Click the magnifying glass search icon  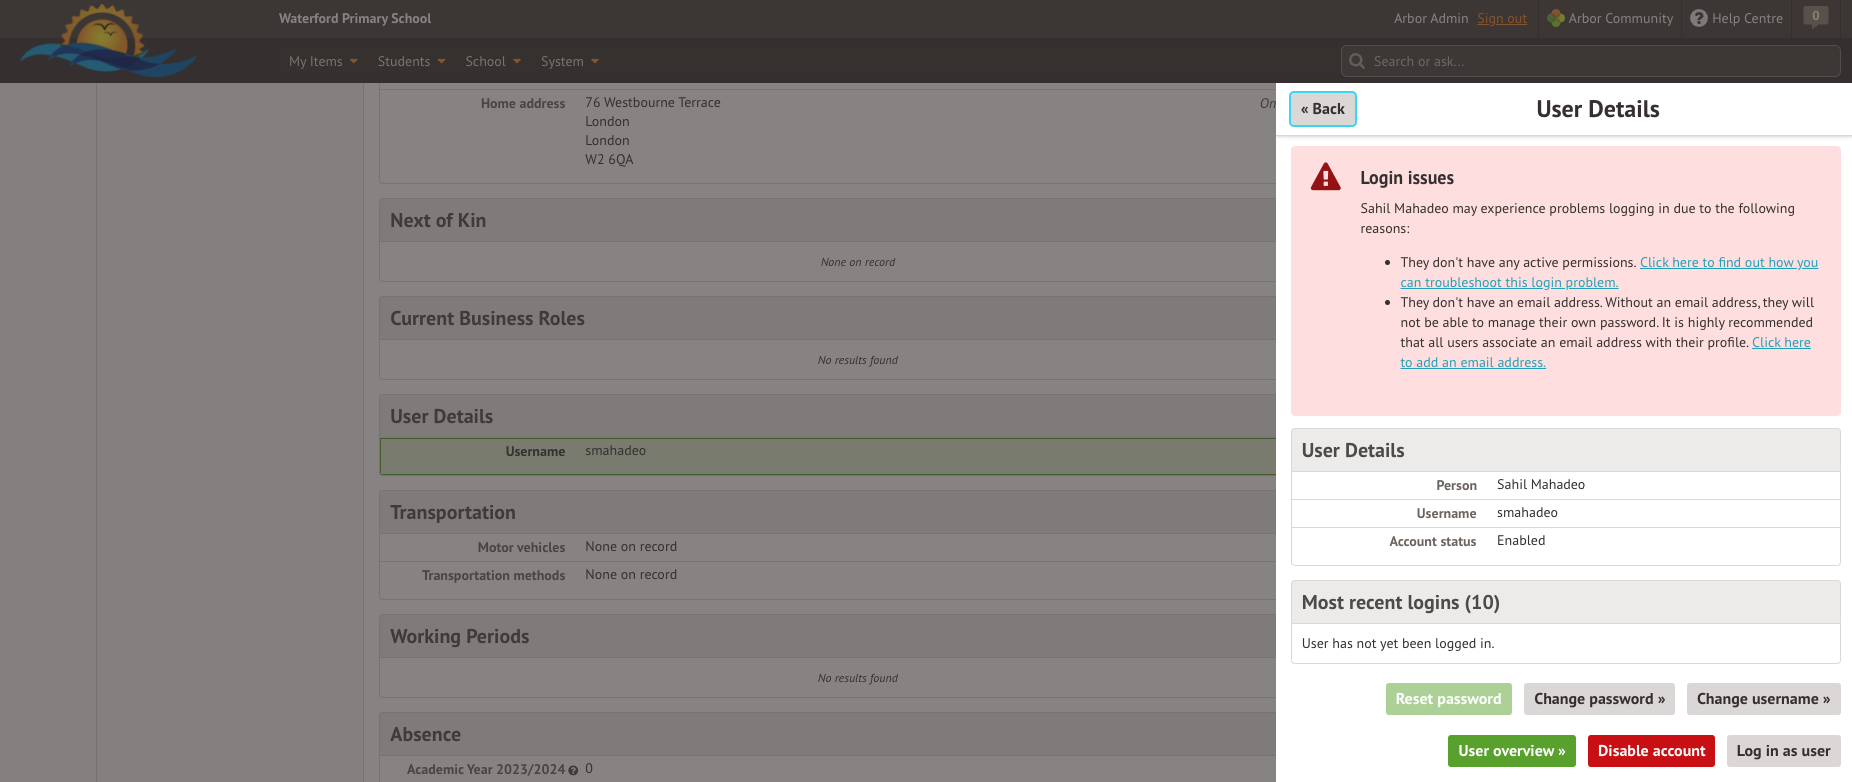tap(1357, 61)
